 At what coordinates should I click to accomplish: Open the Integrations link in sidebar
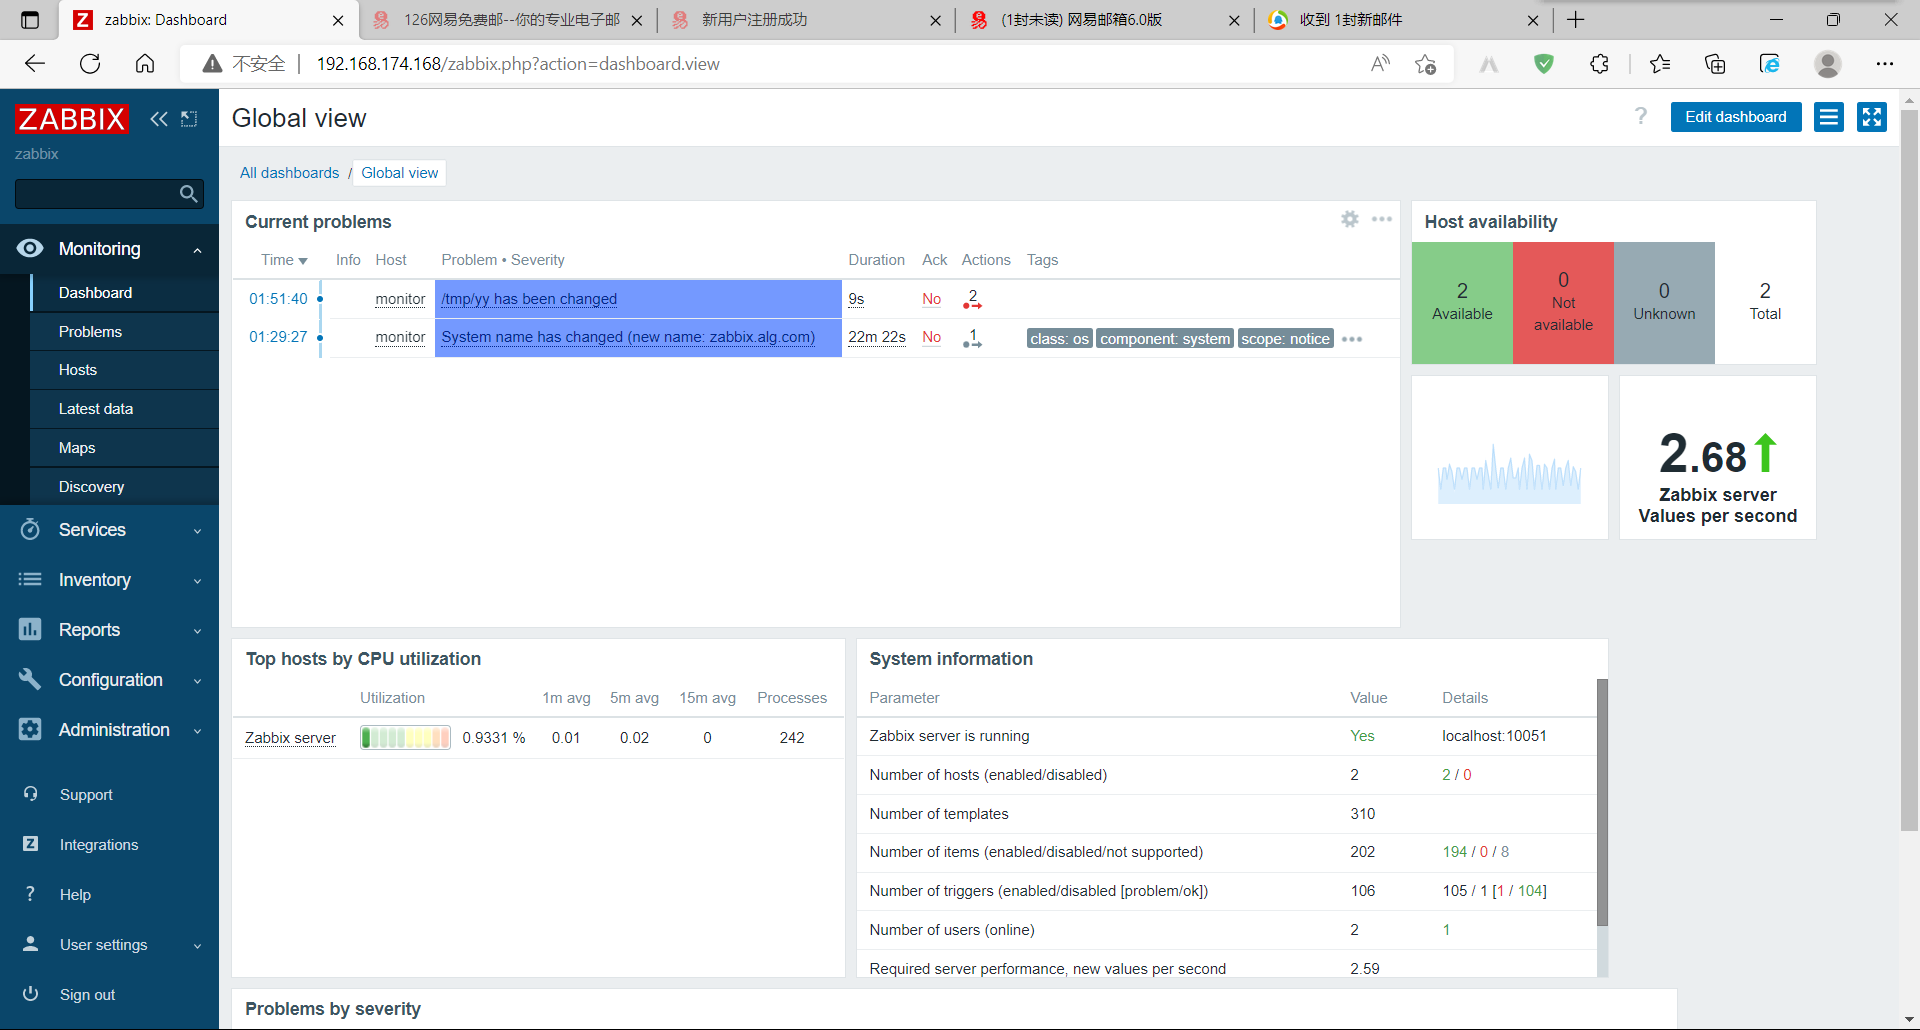pos(99,845)
